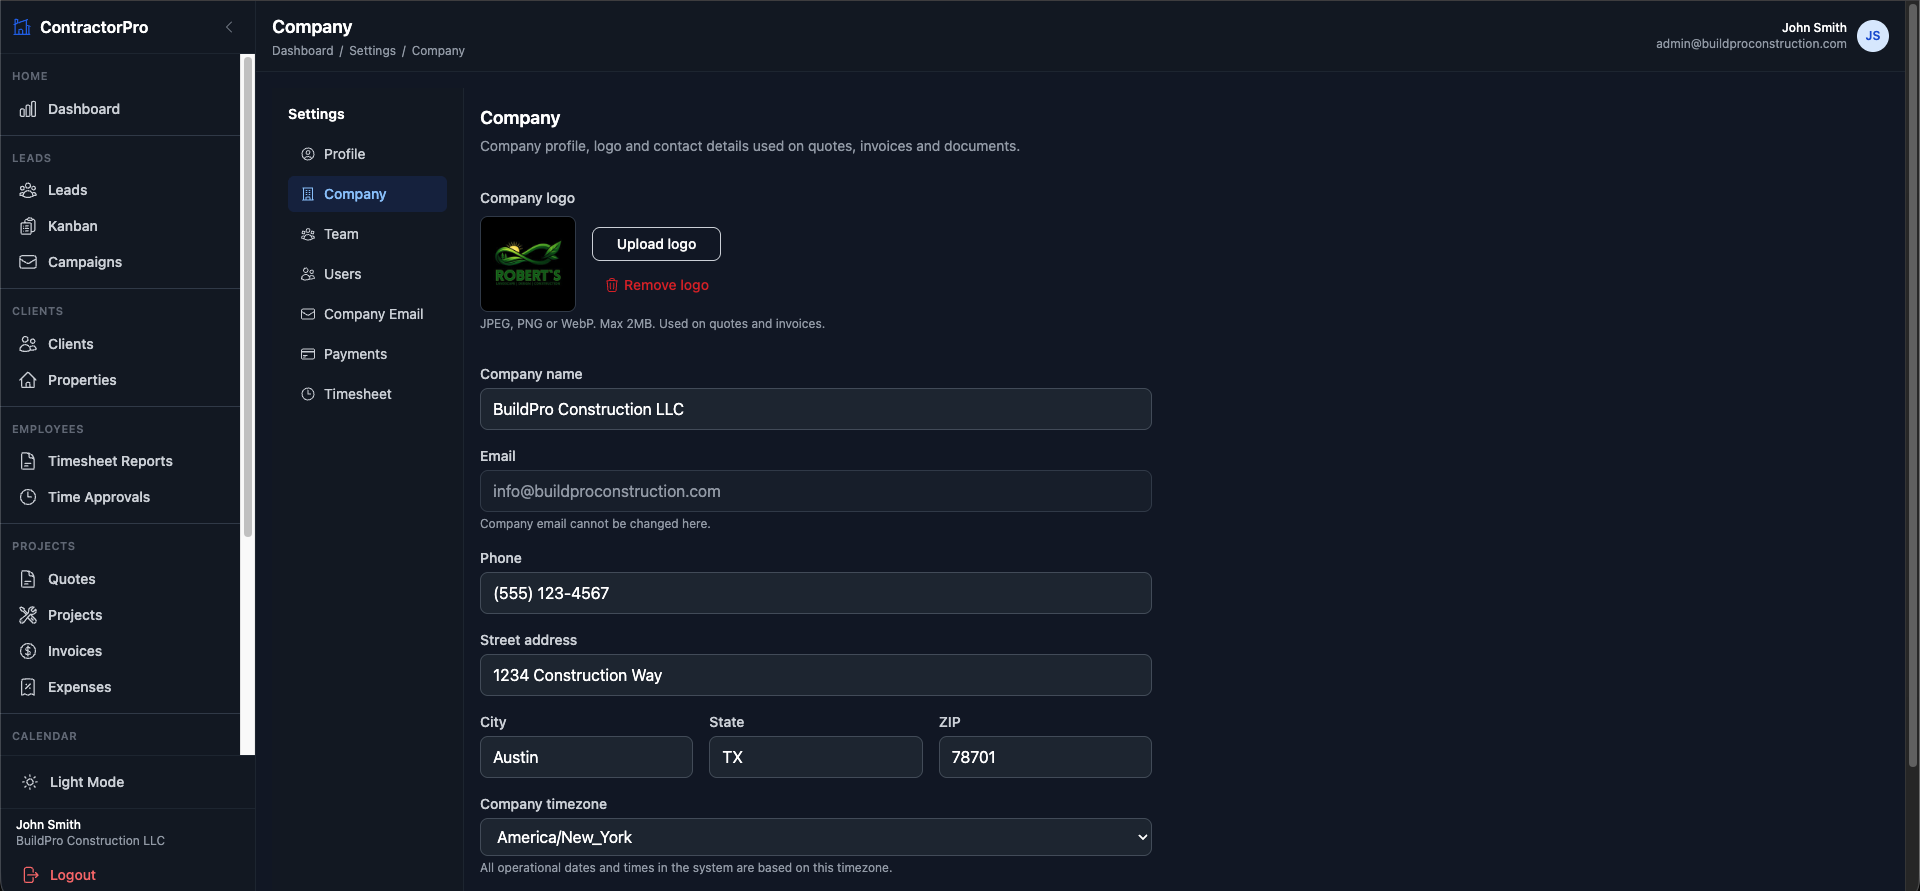This screenshot has width=1920, height=891.
Task: Click the State input field
Action: [x=816, y=757]
